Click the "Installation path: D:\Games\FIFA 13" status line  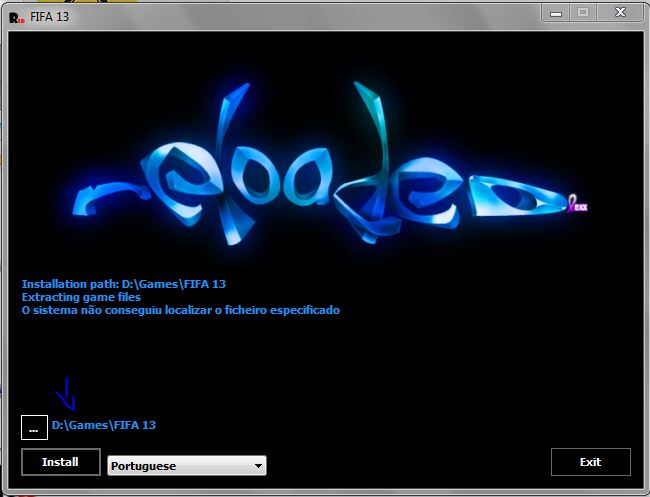click(x=131, y=284)
